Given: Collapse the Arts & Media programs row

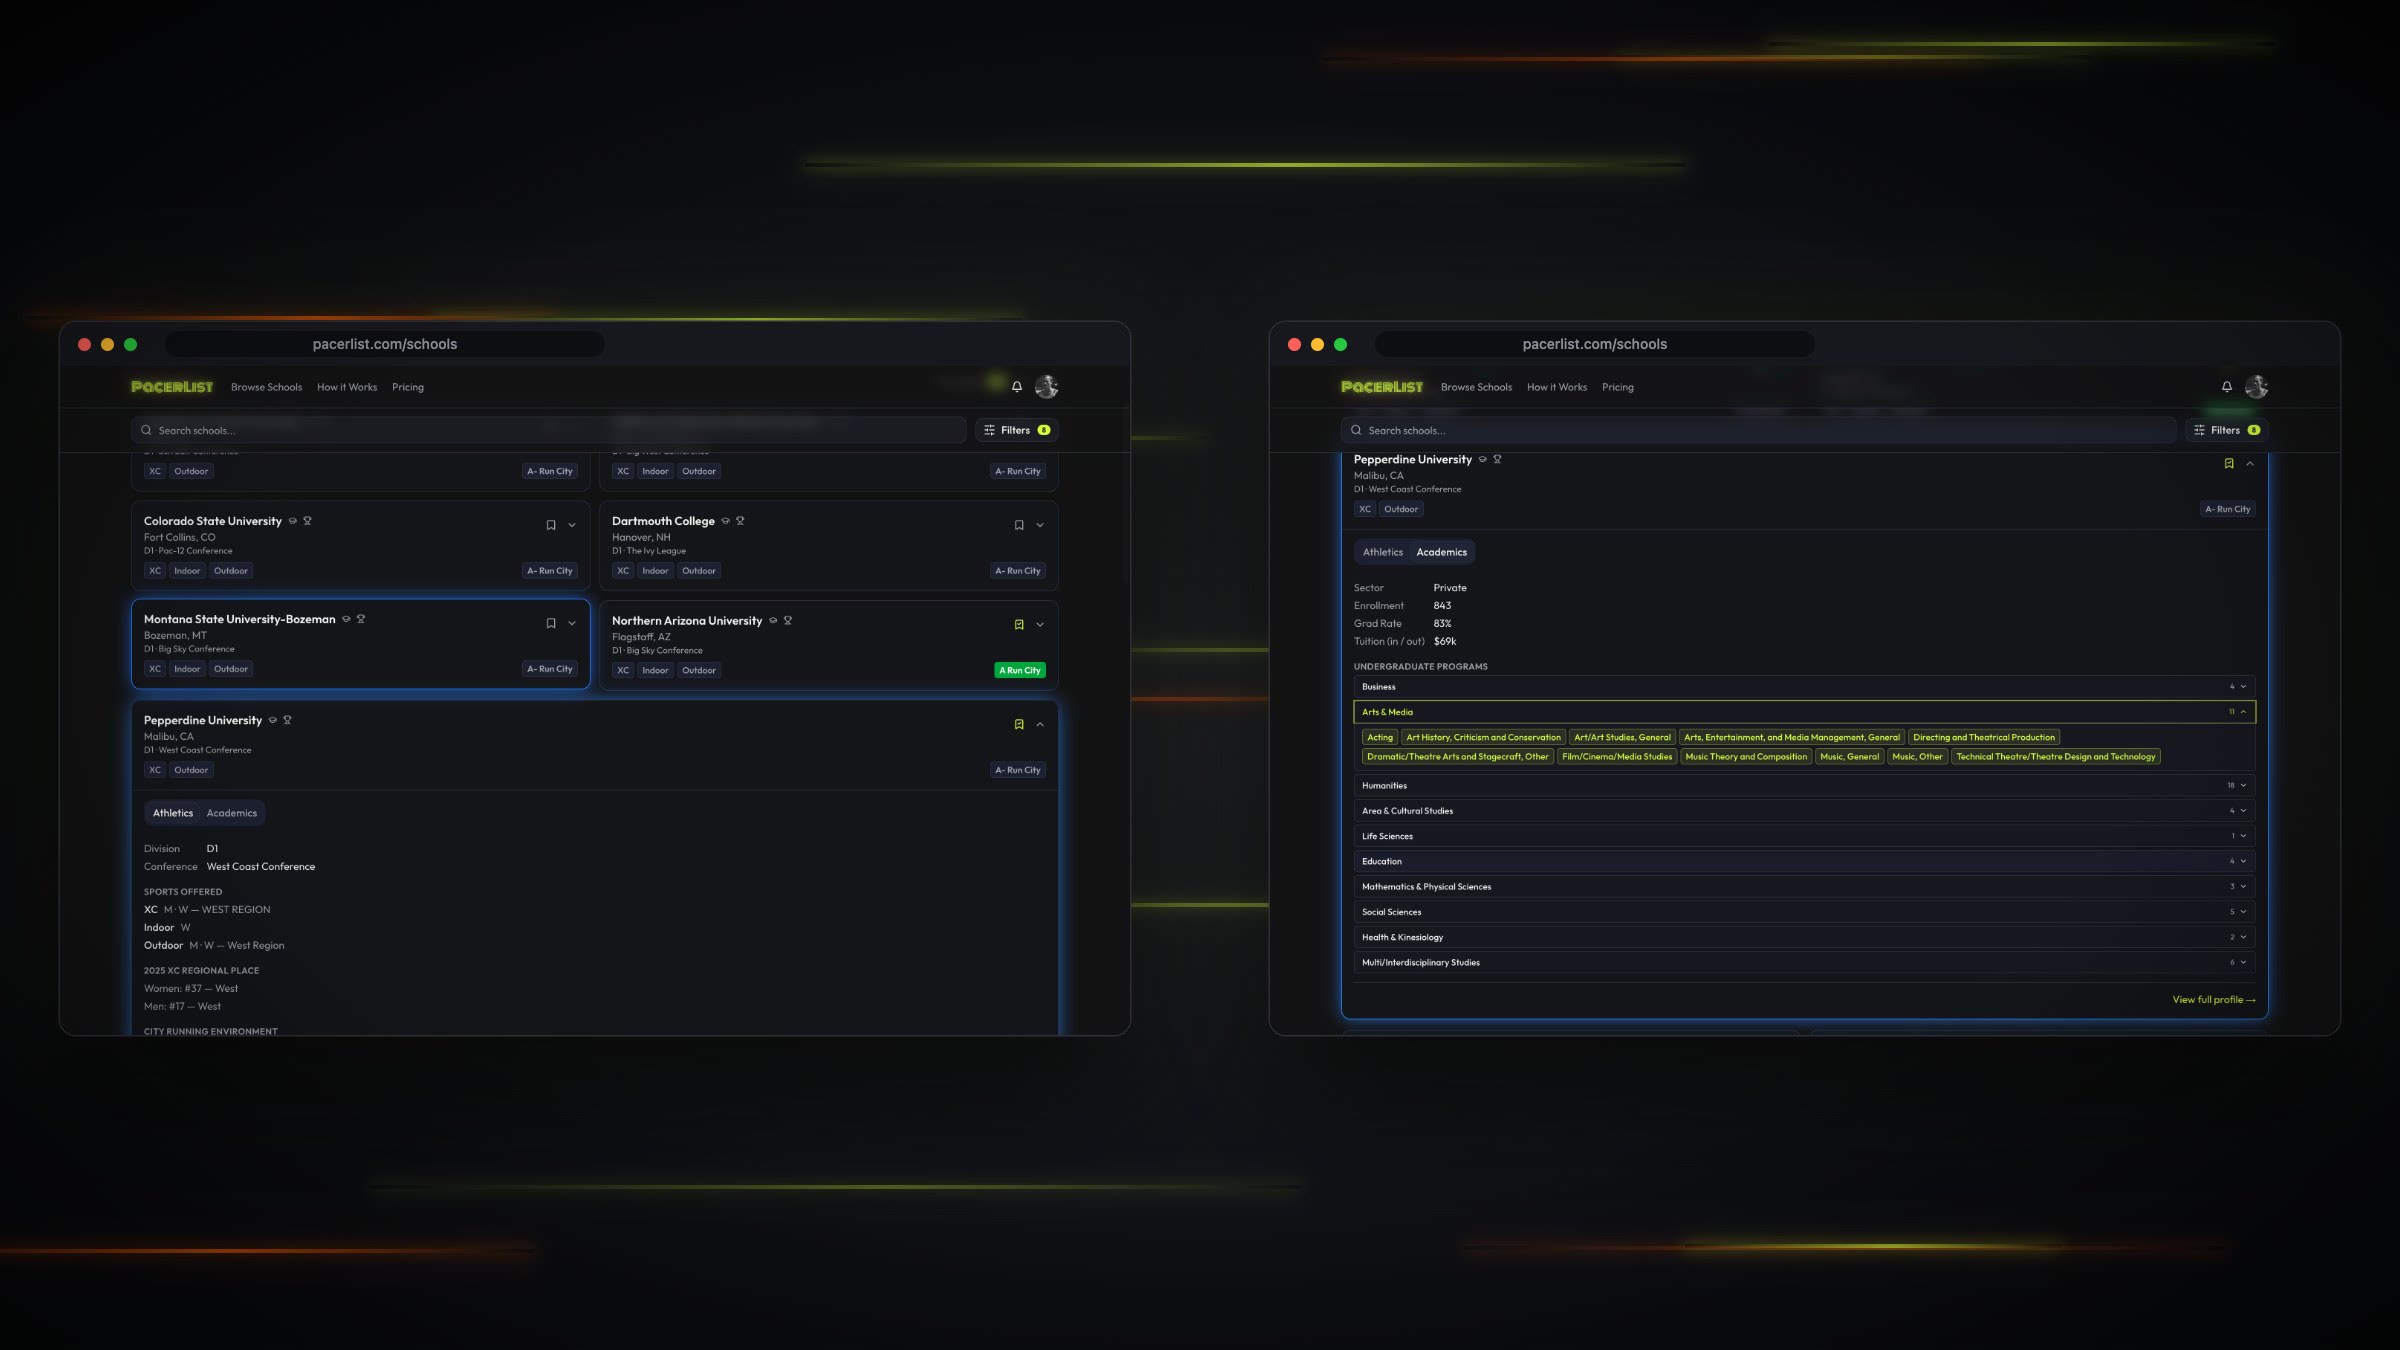Looking at the screenshot, I should tap(1804, 712).
